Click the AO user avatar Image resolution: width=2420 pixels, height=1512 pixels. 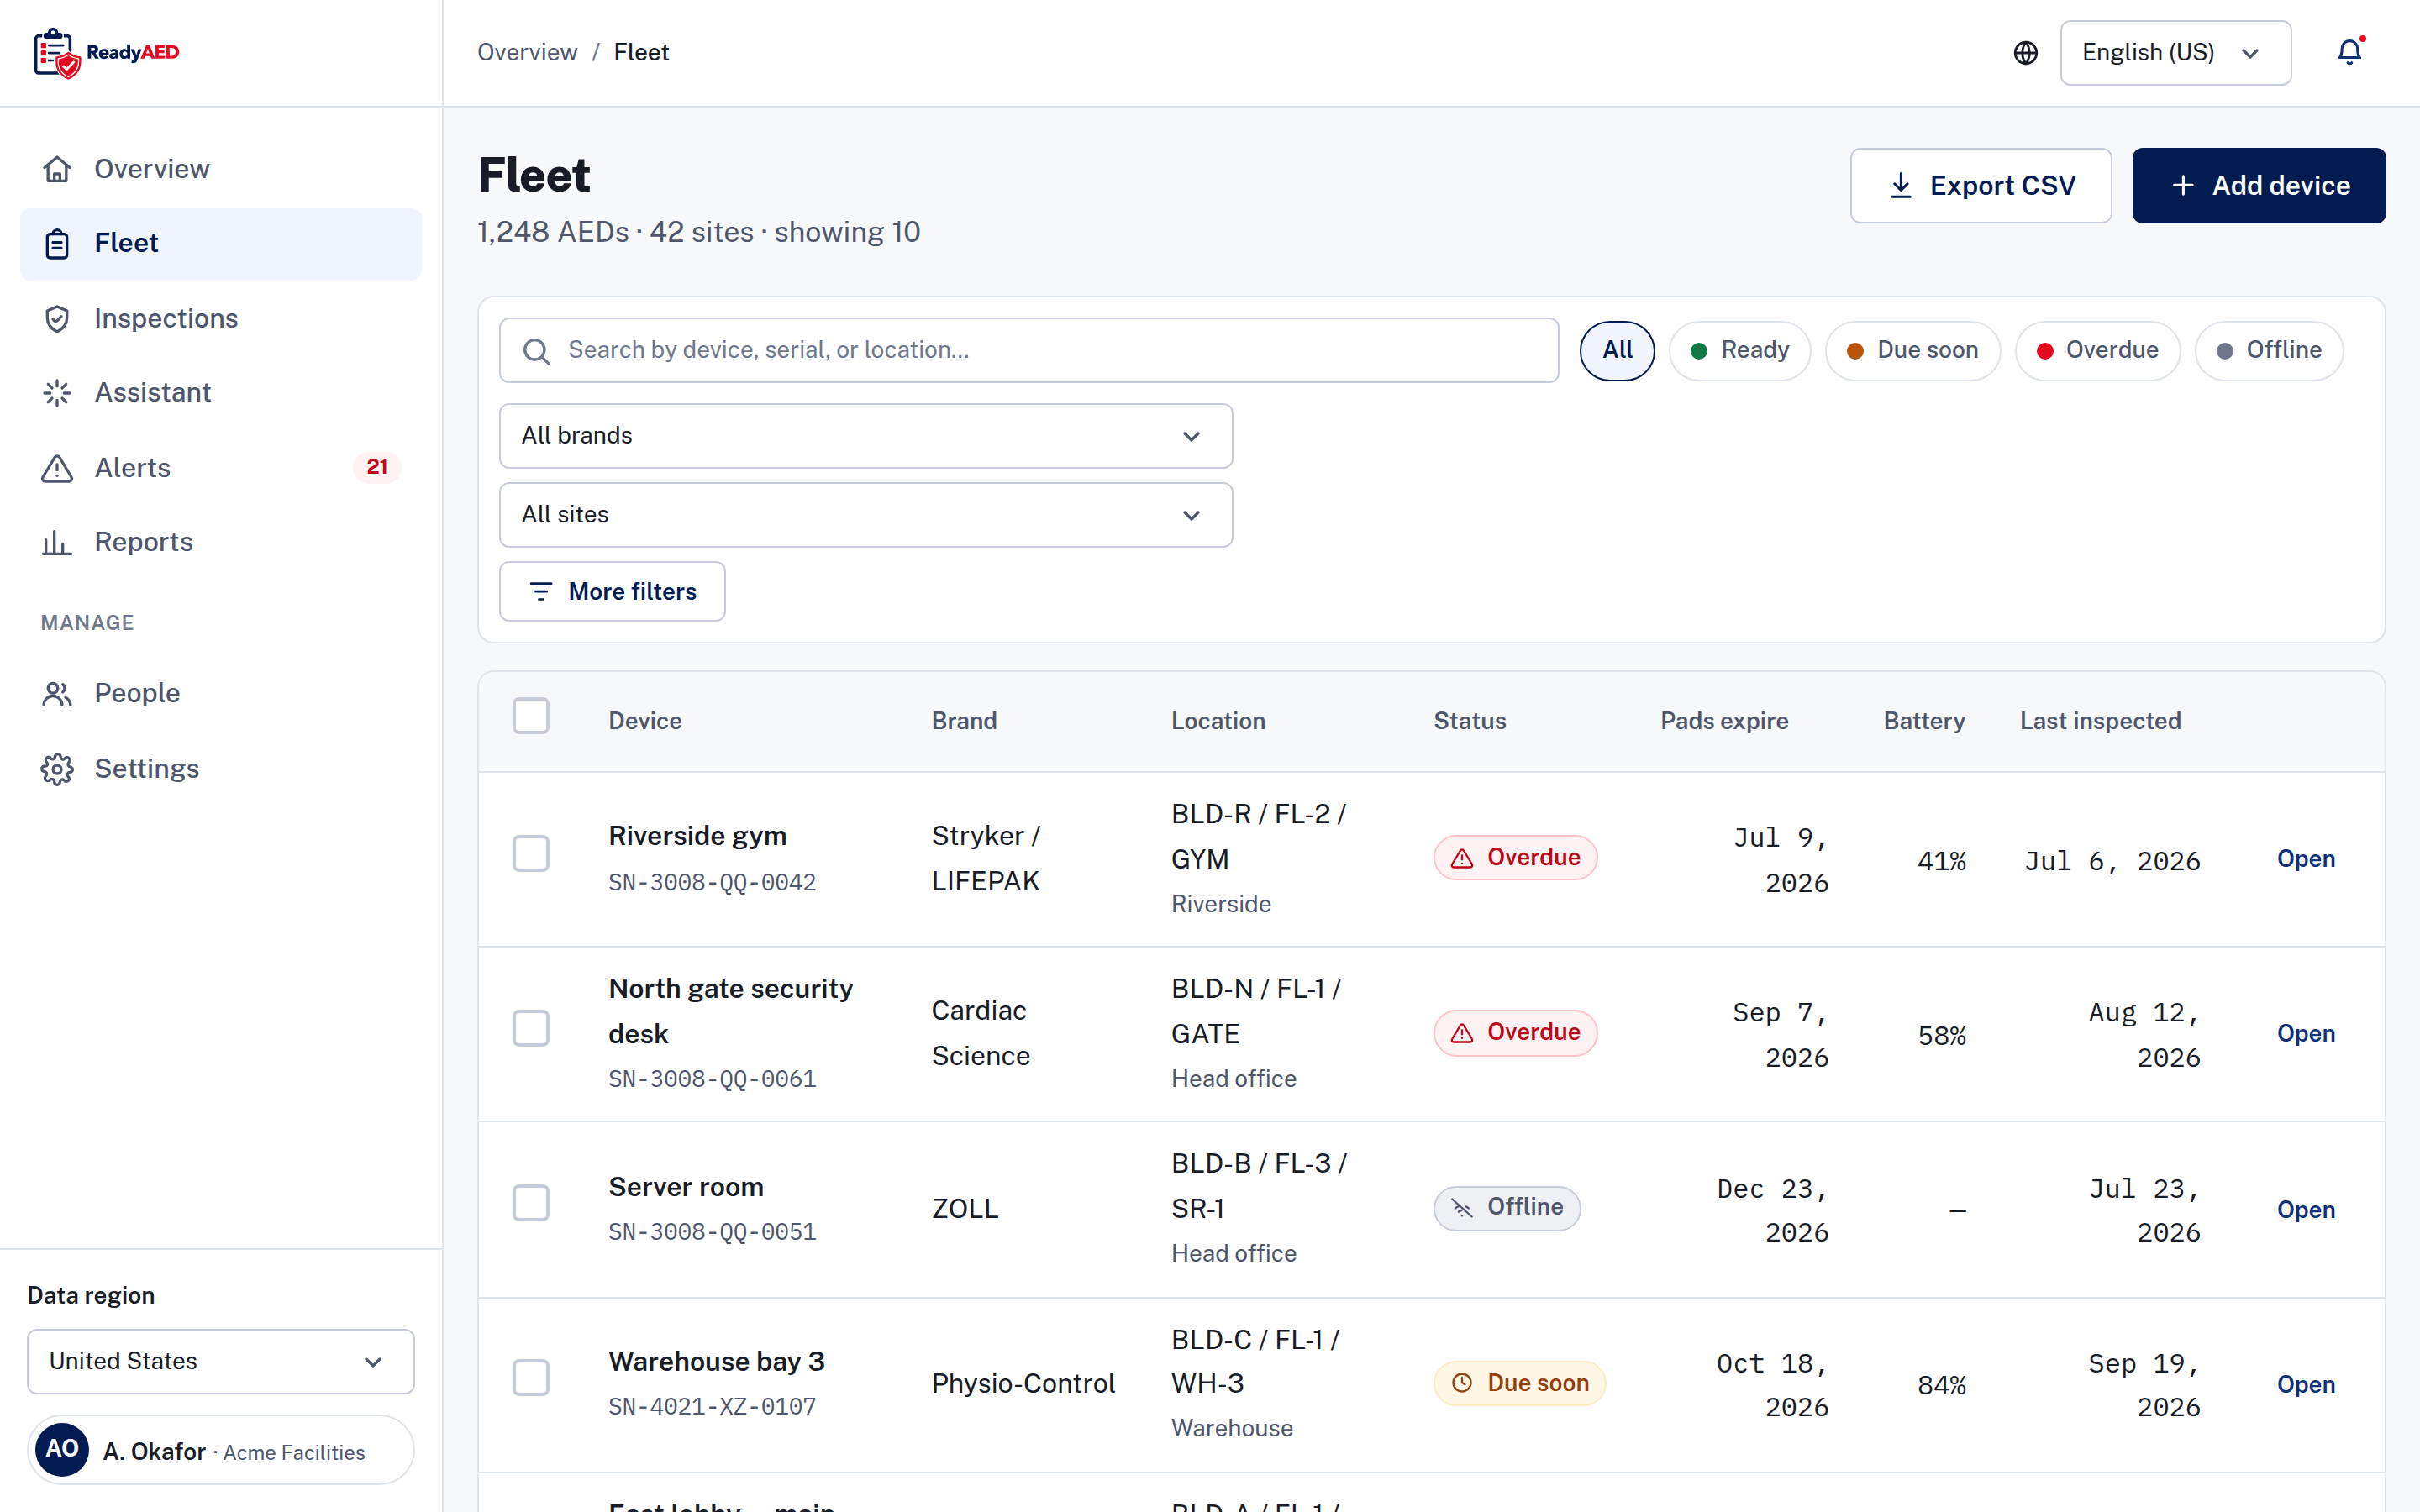[x=62, y=1450]
